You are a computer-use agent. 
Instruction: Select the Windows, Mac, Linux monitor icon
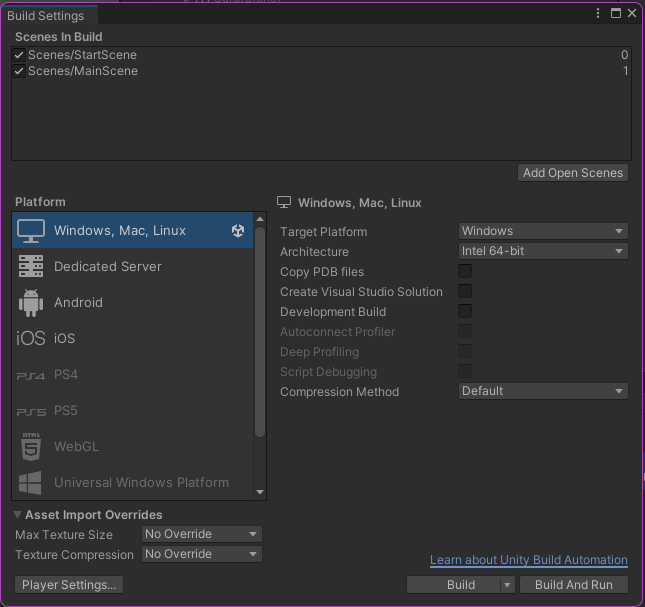point(31,231)
